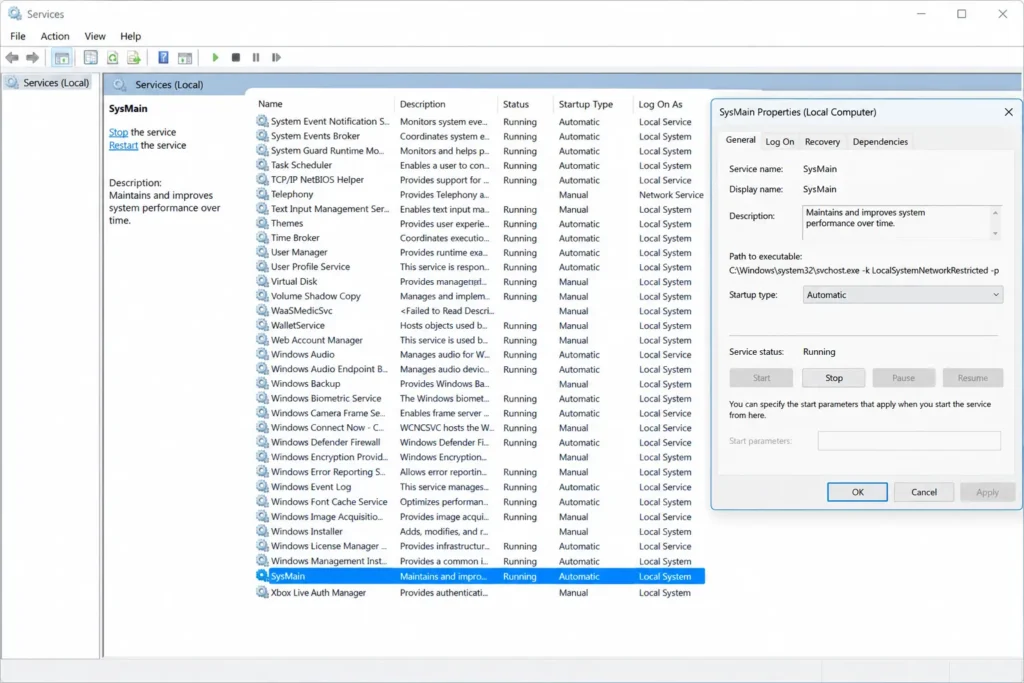Image resolution: width=1024 pixels, height=683 pixels.
Task: Select the System Events Broker service
Action: [480, 136]
